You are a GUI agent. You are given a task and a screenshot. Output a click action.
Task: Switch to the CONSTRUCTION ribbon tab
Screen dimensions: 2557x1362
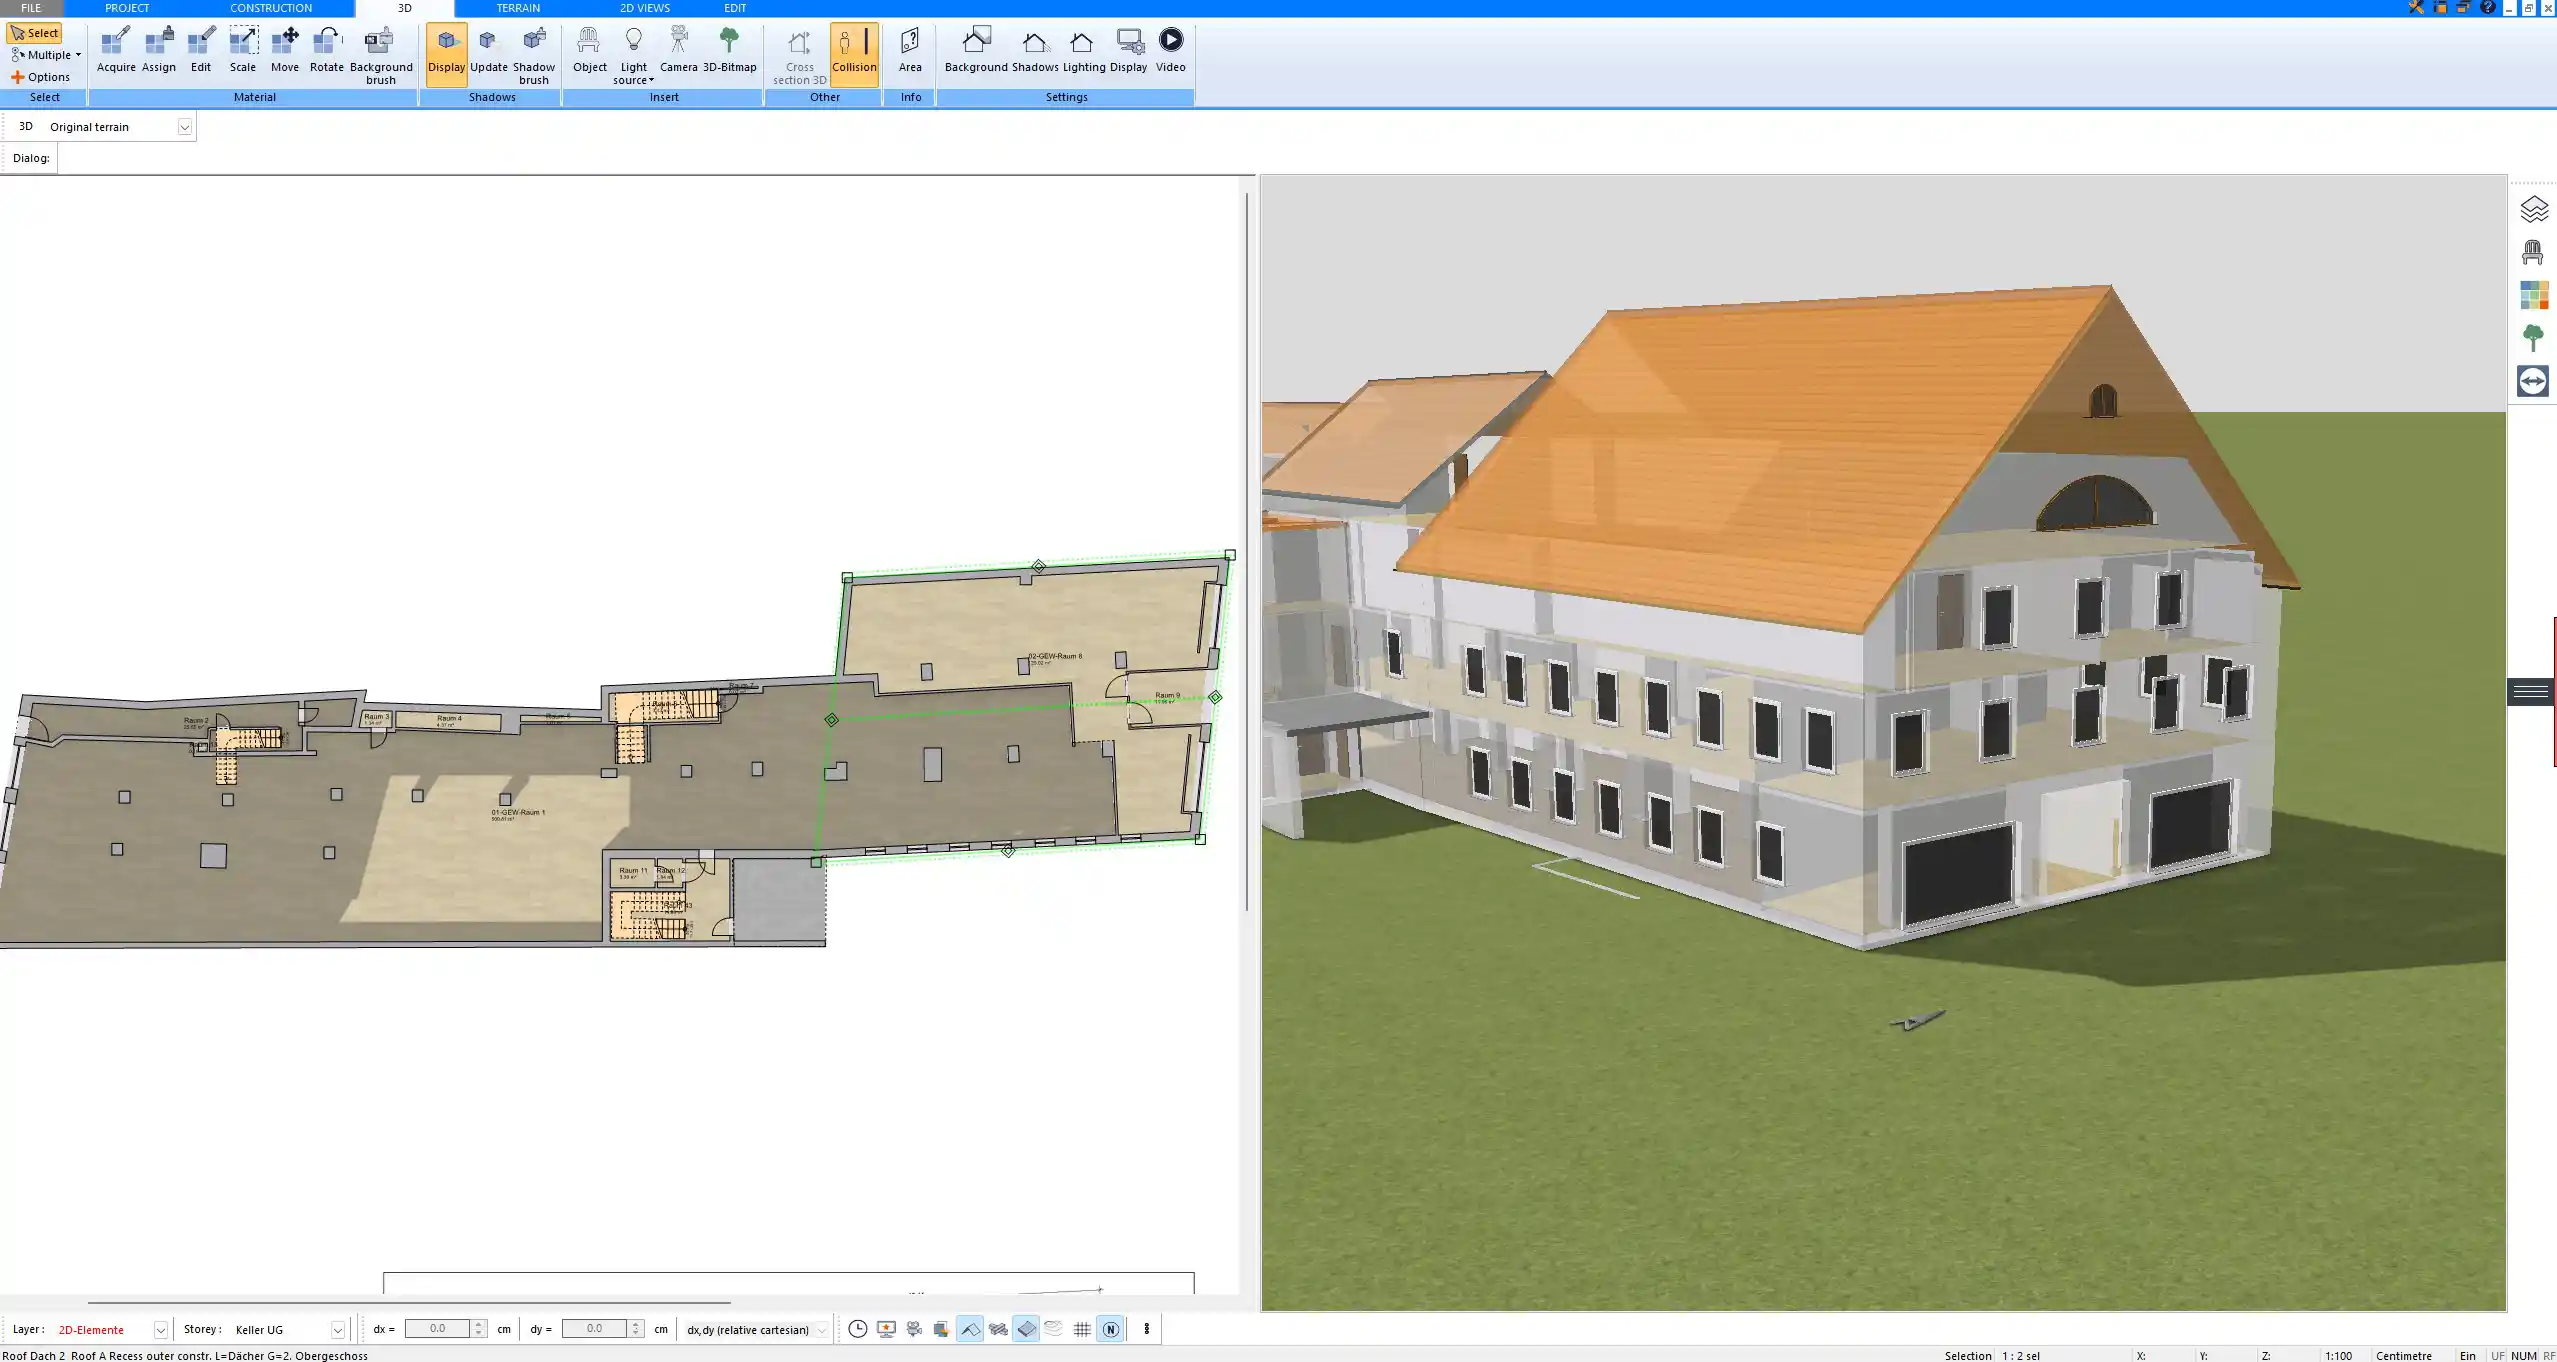[271, 8]
